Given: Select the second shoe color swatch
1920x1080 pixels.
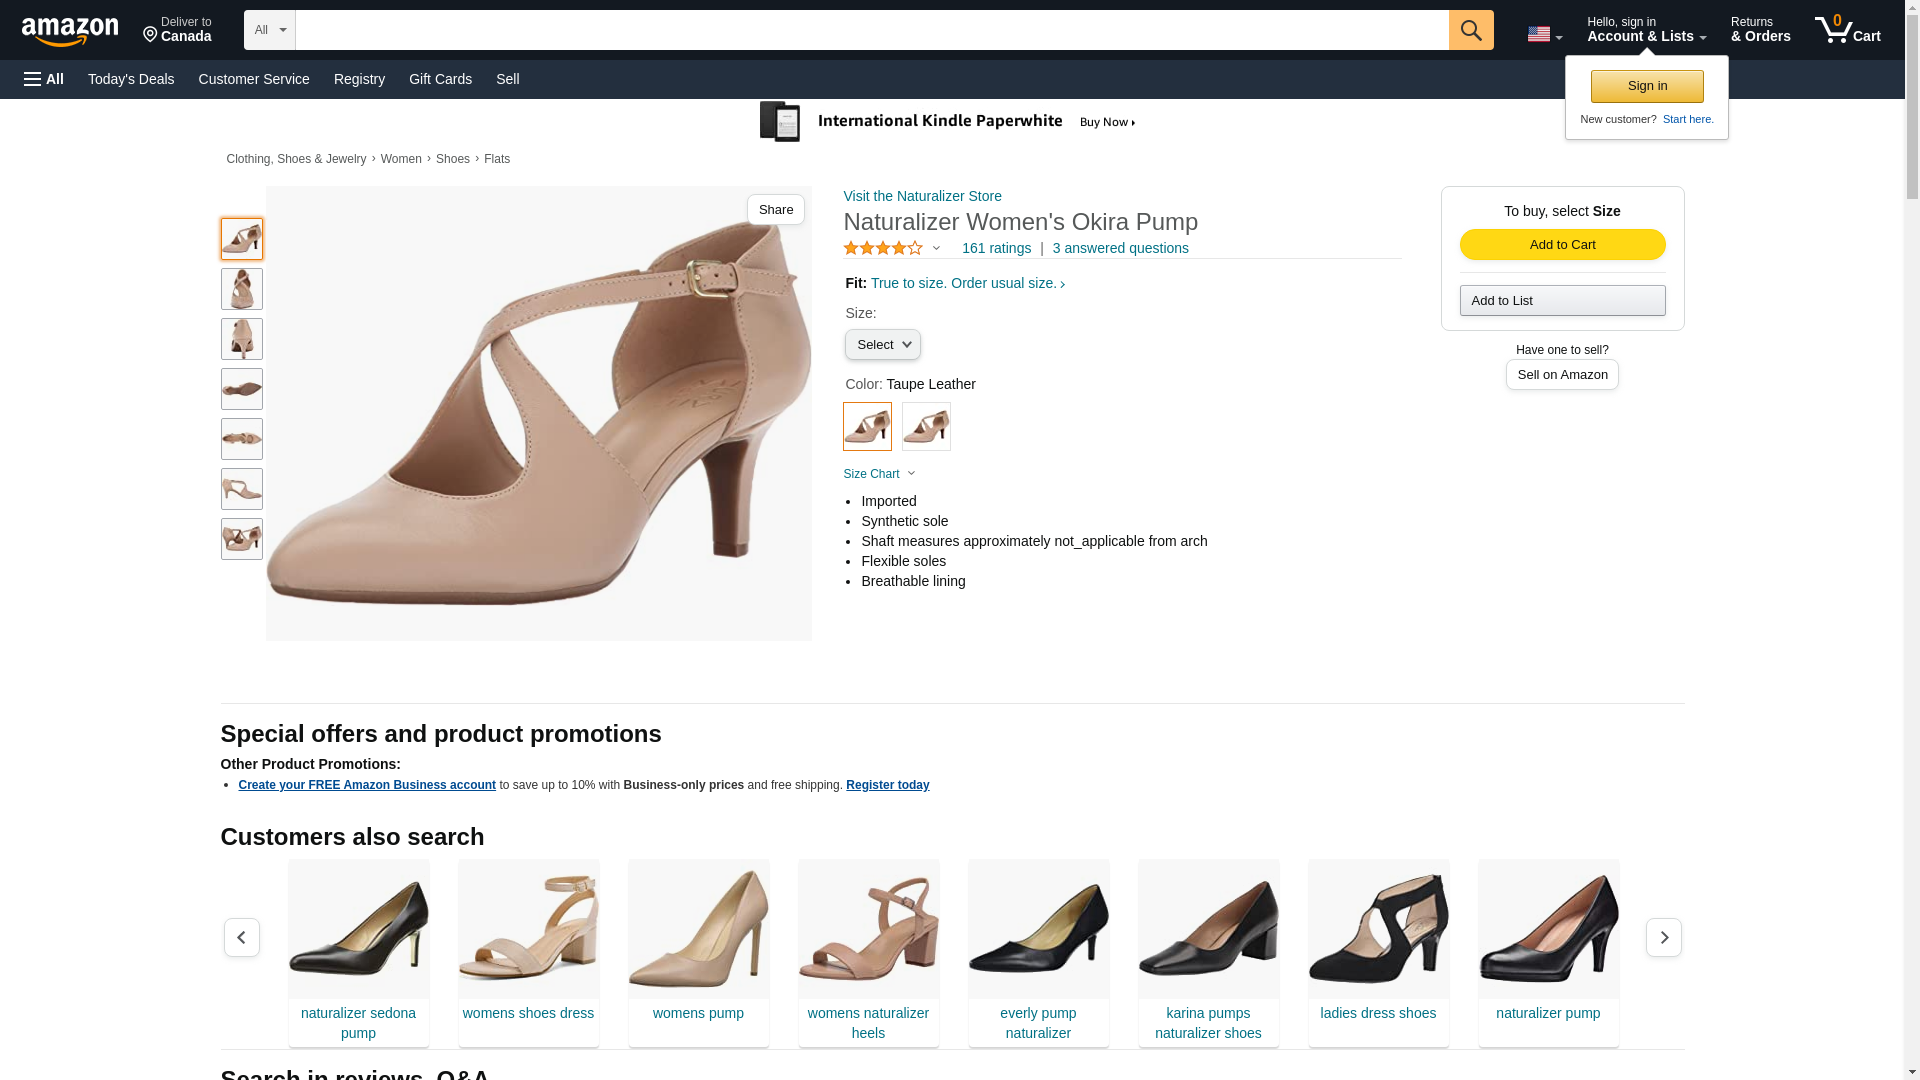Looking at the screenshot, I should 926,427.
